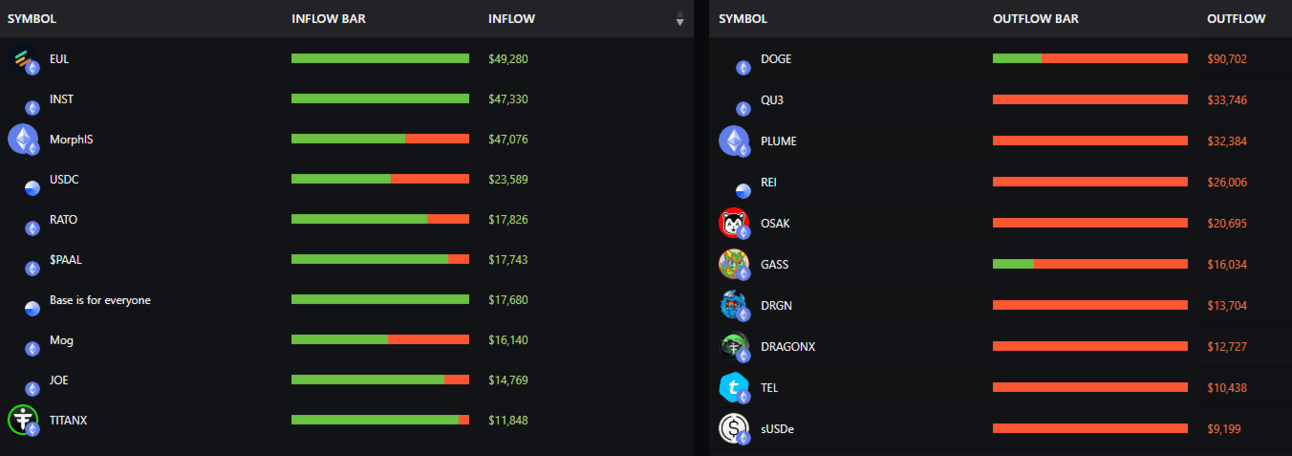
Task: Click the INFLOW BAR column header
Action: [329, 19]
